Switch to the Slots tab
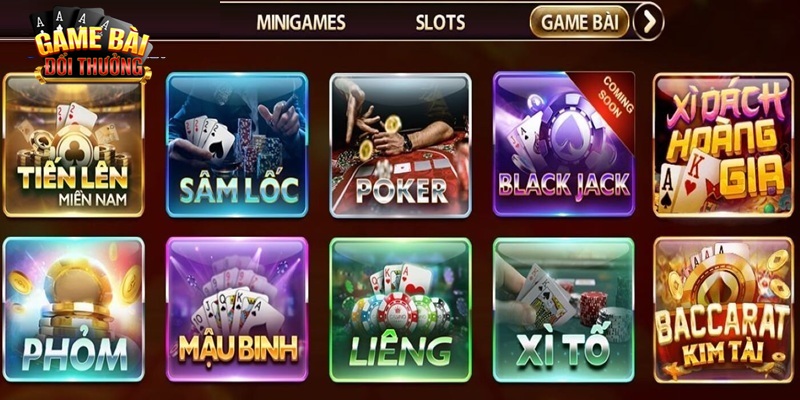This screenshot has width=800, height=400. pyautogui.click(x=440, y=22)
